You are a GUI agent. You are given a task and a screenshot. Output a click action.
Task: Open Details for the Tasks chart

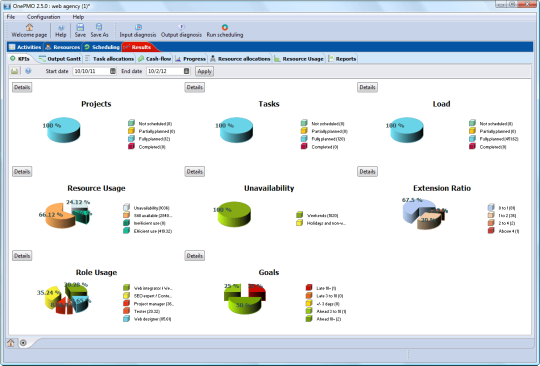[195, 87]
